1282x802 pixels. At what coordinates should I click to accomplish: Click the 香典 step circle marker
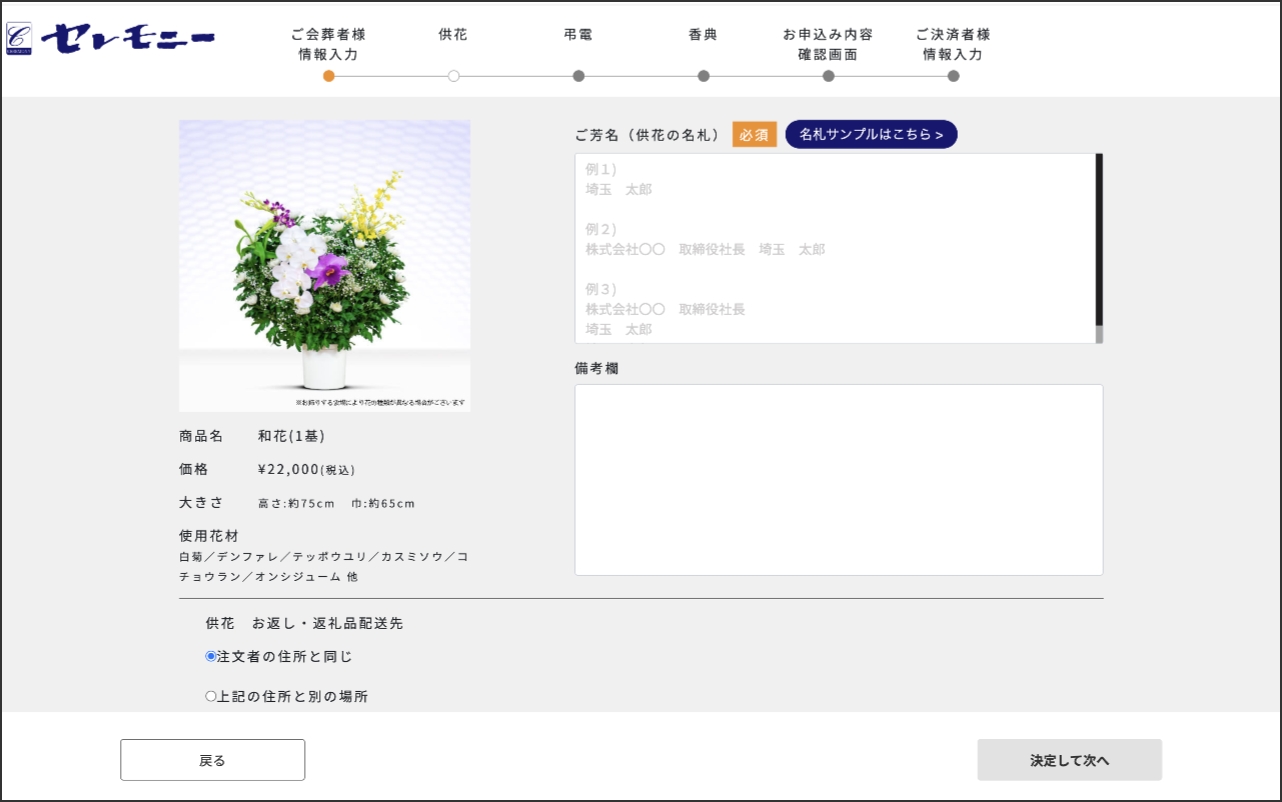click(x=704, y=76)
